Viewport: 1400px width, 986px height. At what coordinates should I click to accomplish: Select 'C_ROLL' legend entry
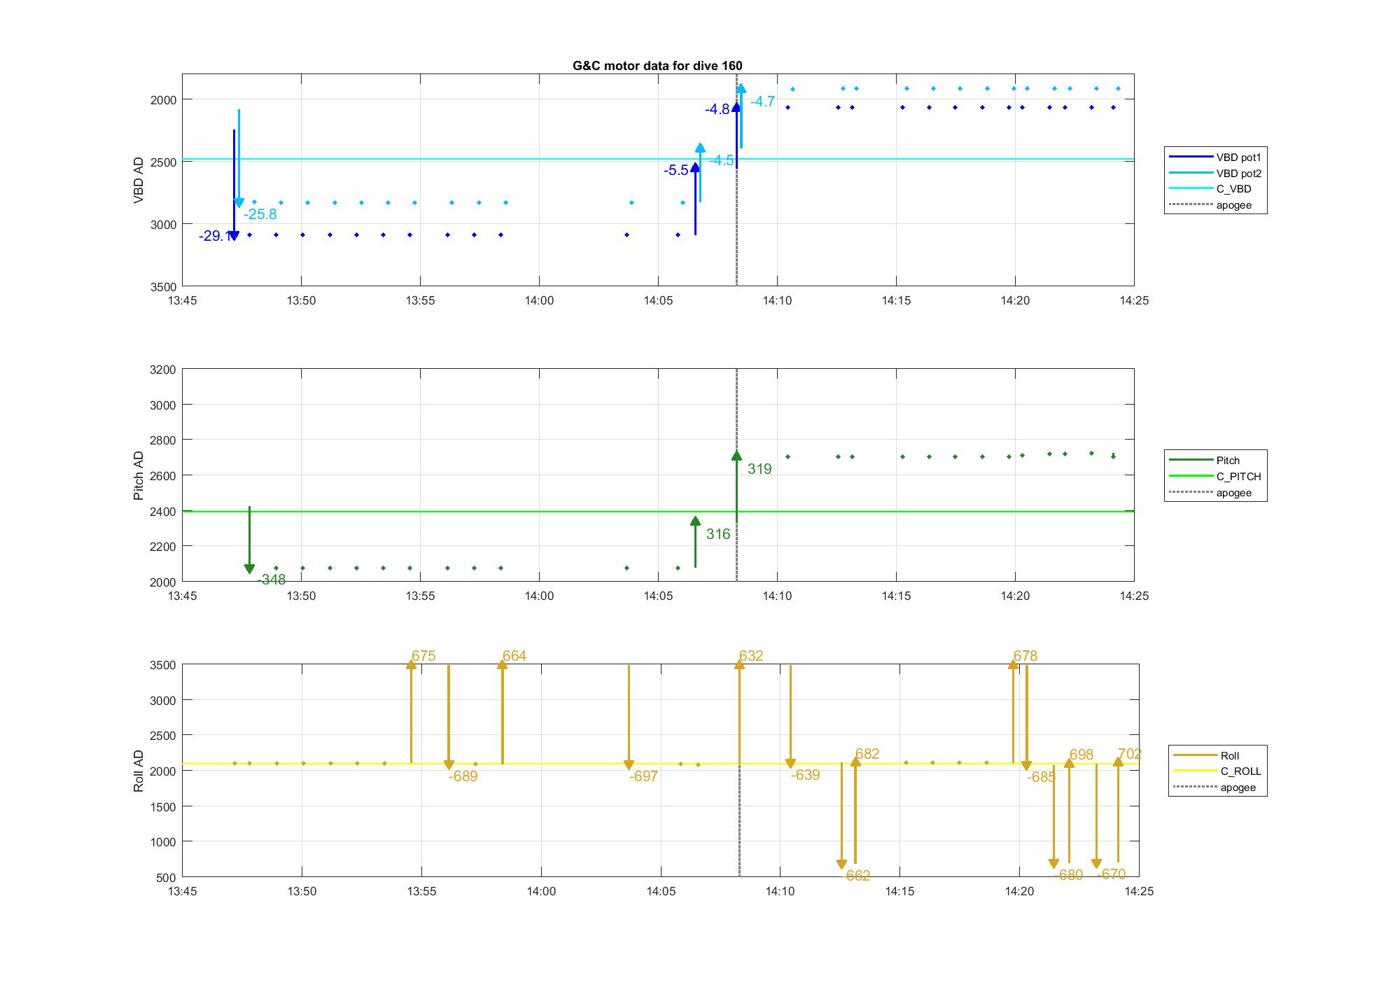tap(1217, 771)
